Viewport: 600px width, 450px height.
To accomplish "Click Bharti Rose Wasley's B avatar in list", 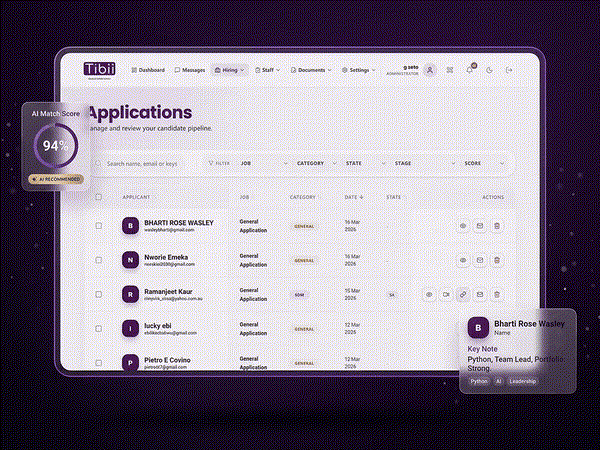I will pyautogui.click(x=130, y=226).
